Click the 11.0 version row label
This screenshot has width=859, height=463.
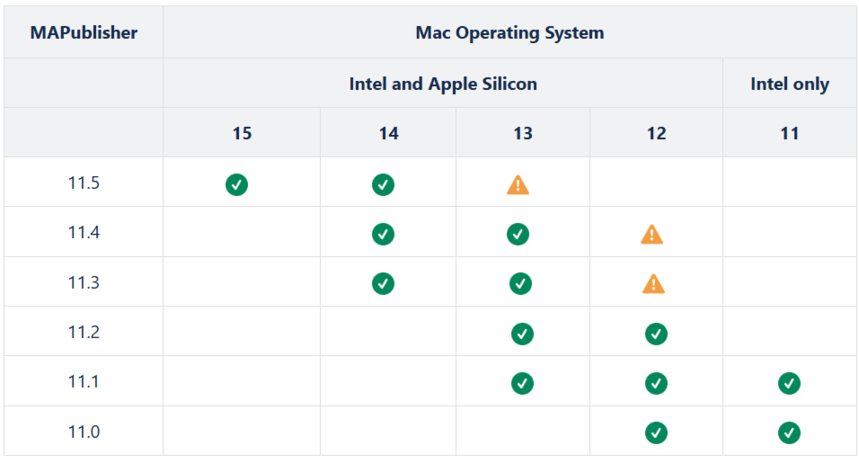click(x=84, y=432)
